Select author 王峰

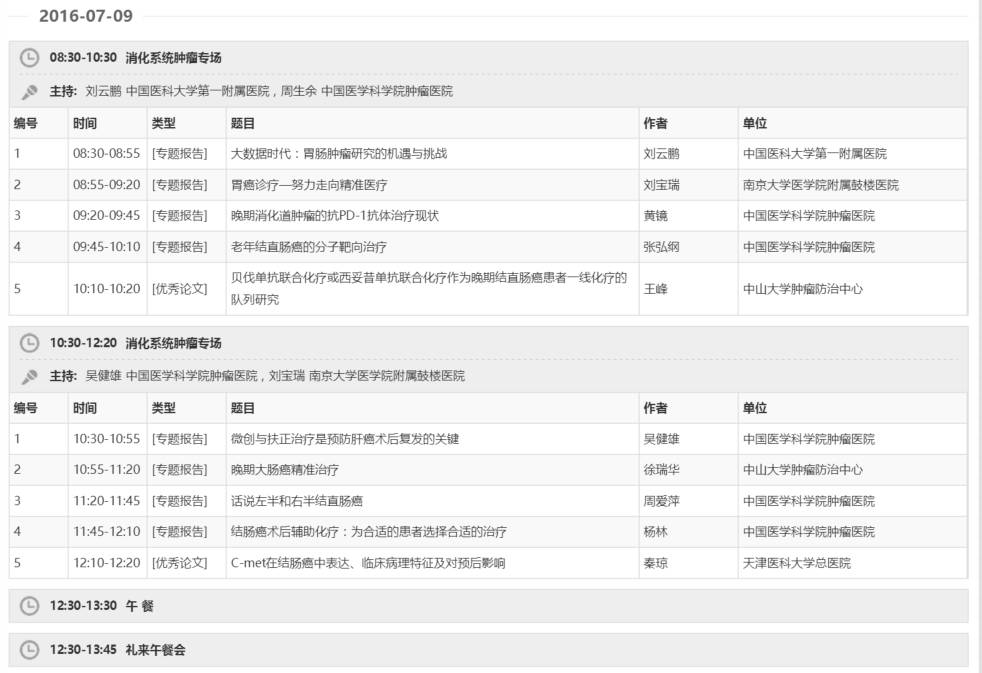[x=655, y=289]
